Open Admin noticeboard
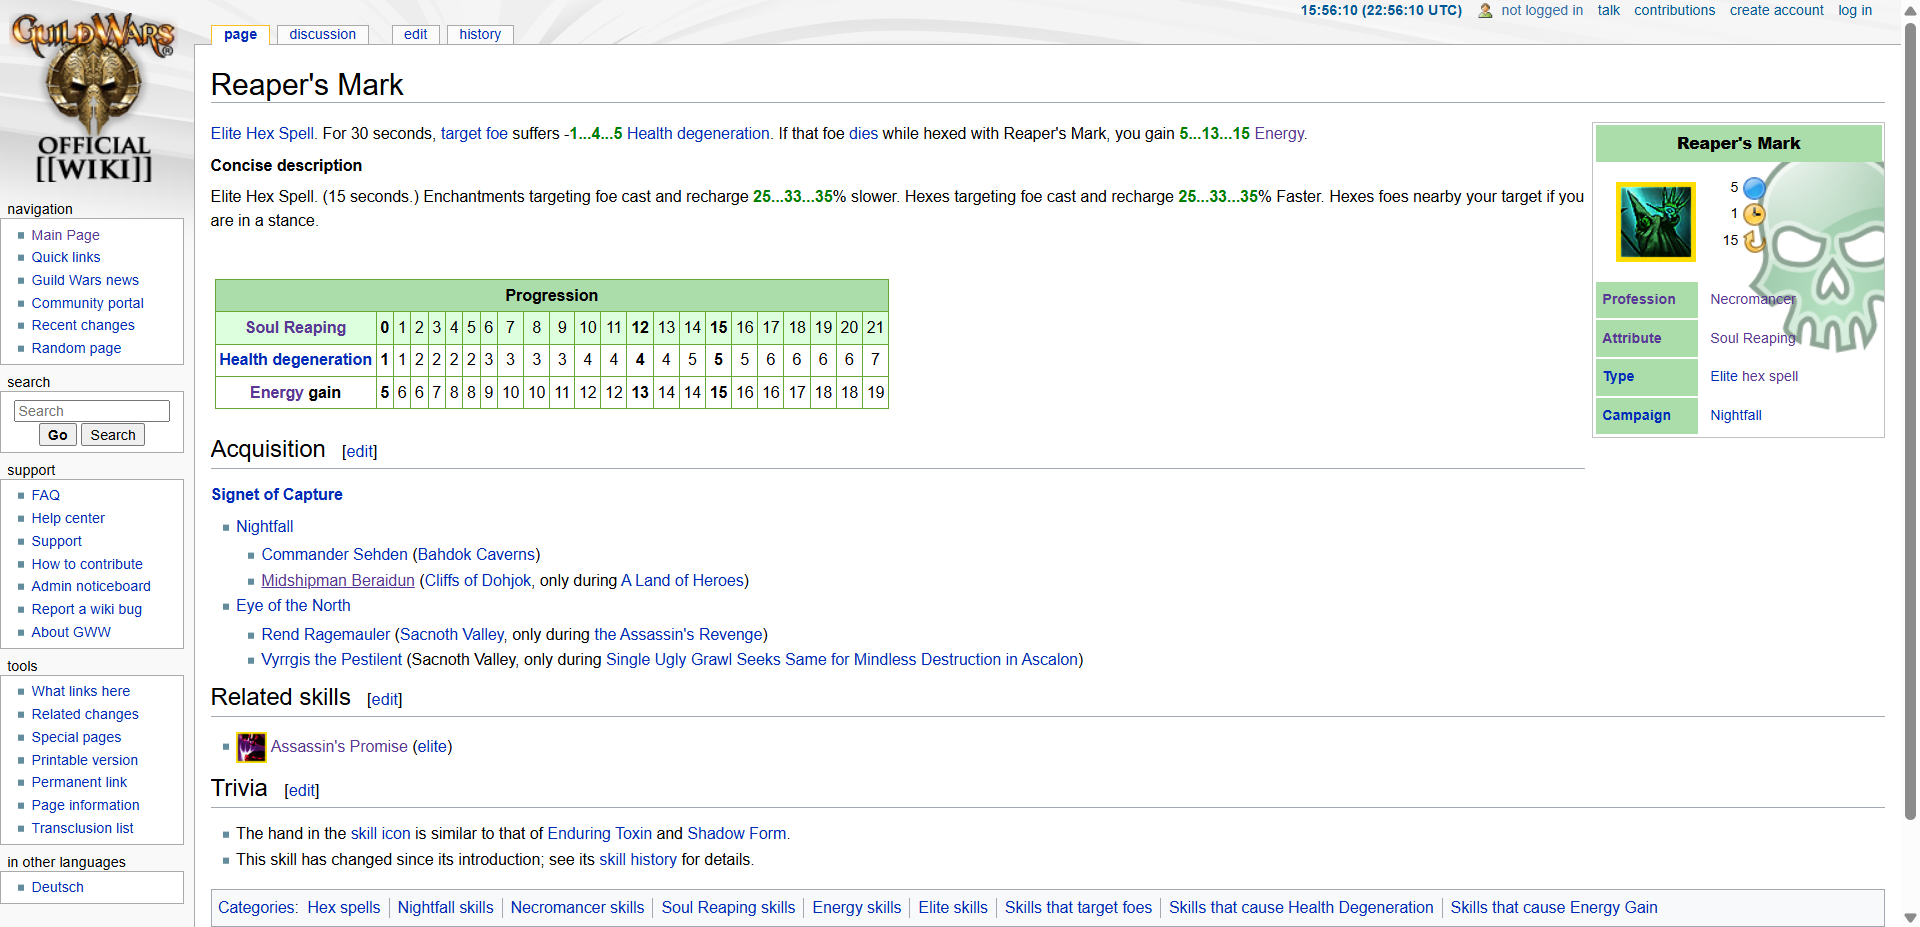Viewport: 1920px width, 927px height. click(91, 586)
